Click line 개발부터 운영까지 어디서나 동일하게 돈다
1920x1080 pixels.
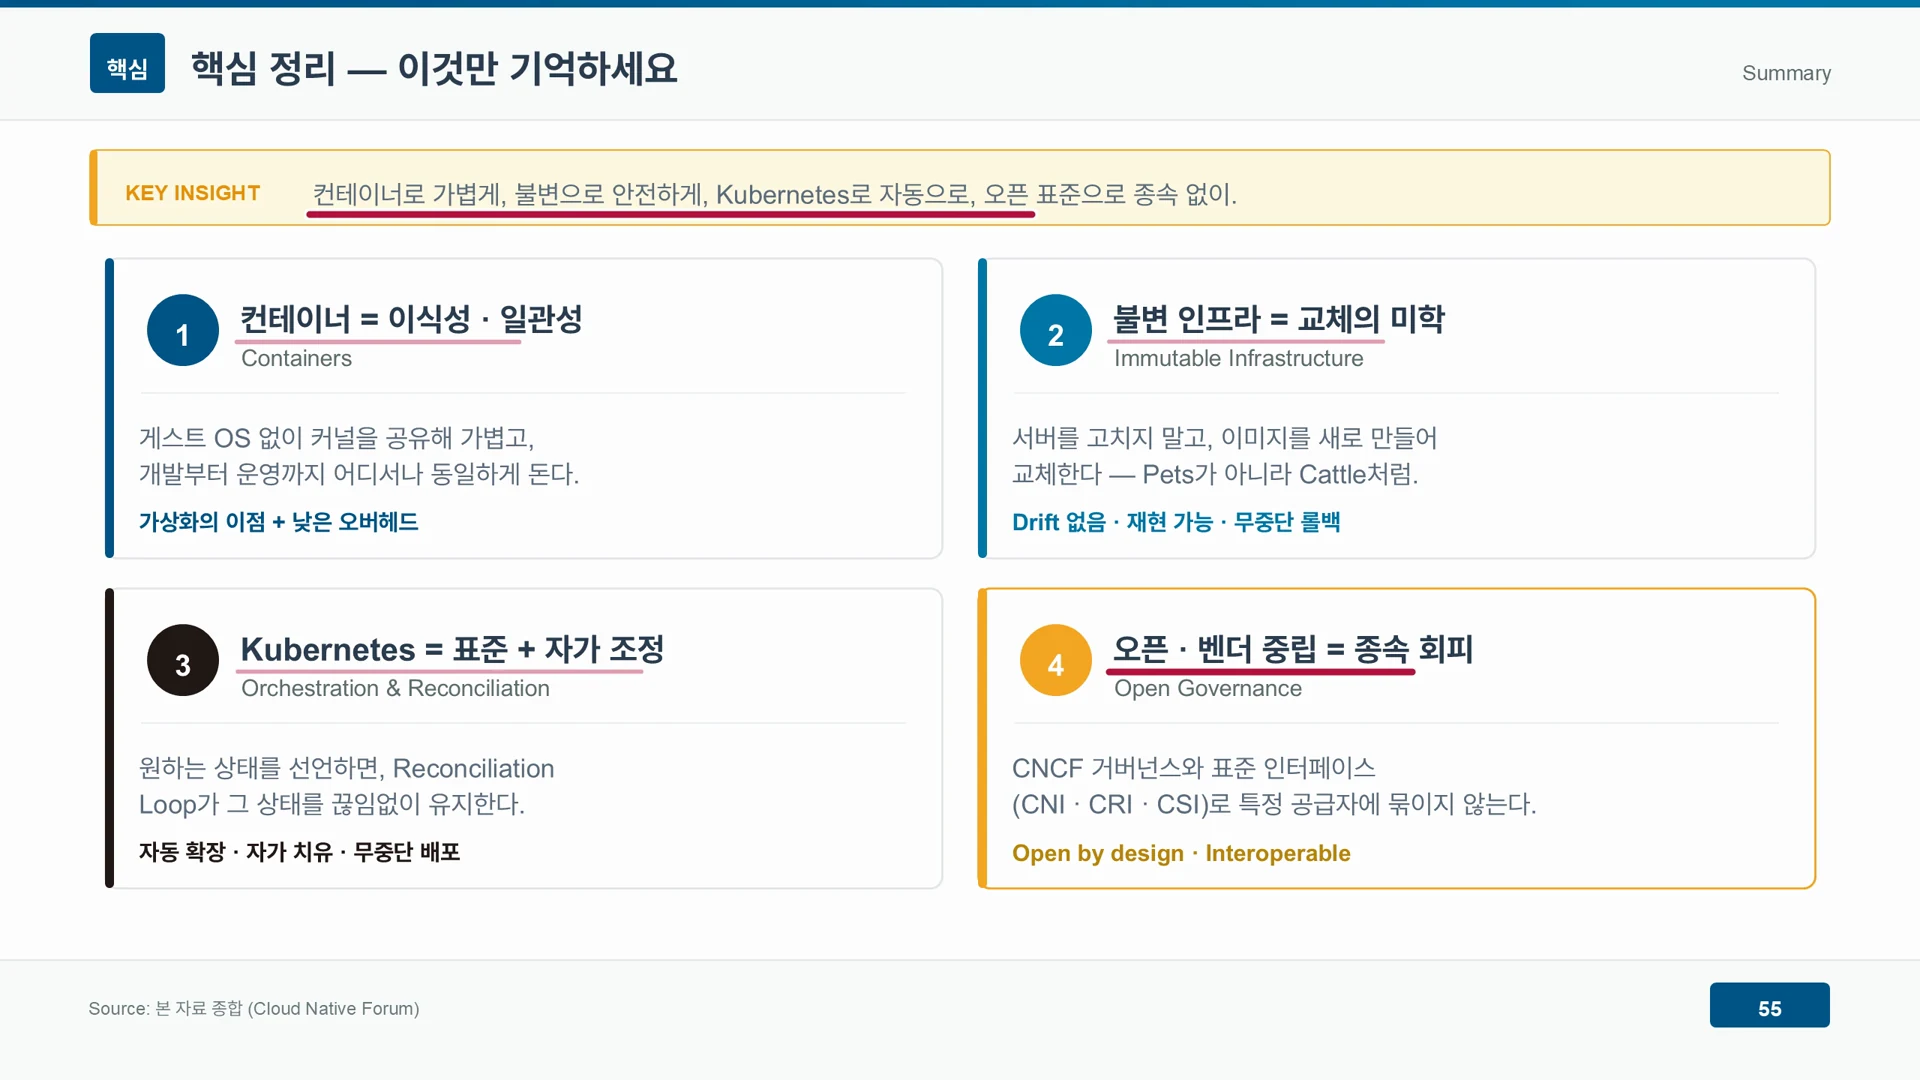coord(359,474)
